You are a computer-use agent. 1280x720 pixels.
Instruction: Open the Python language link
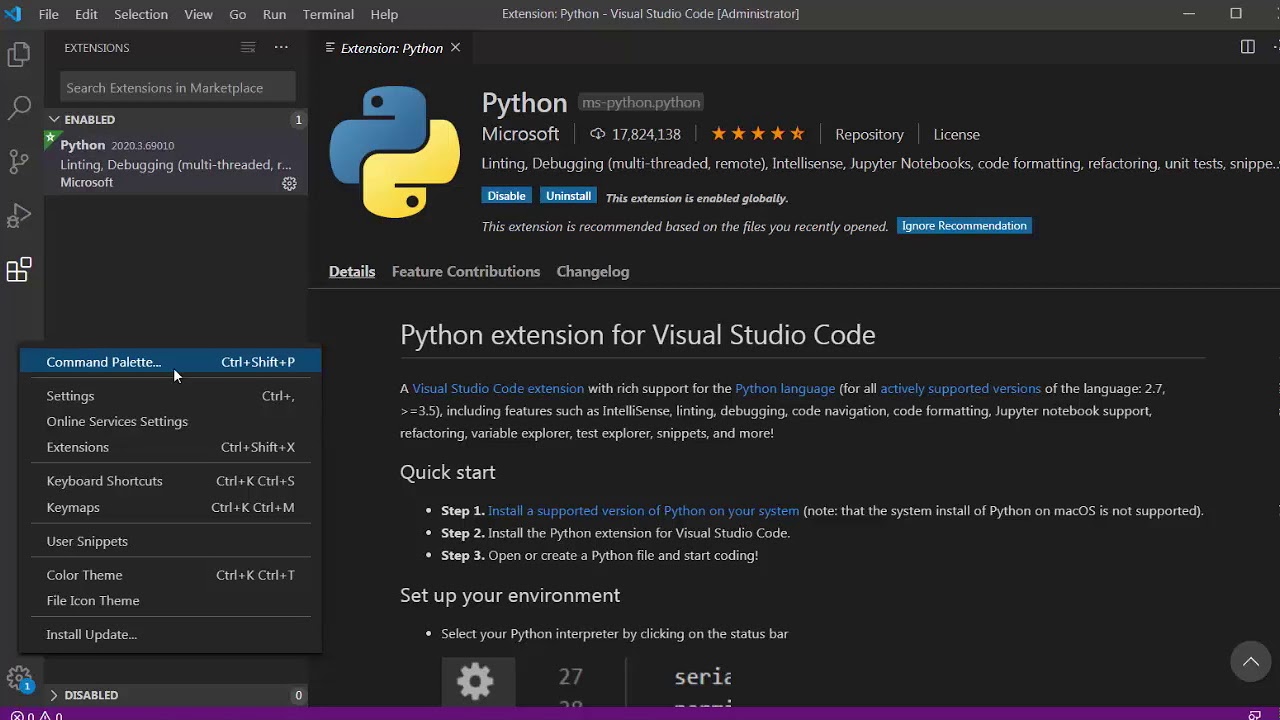pyautogui.click(x=785, y=388)
